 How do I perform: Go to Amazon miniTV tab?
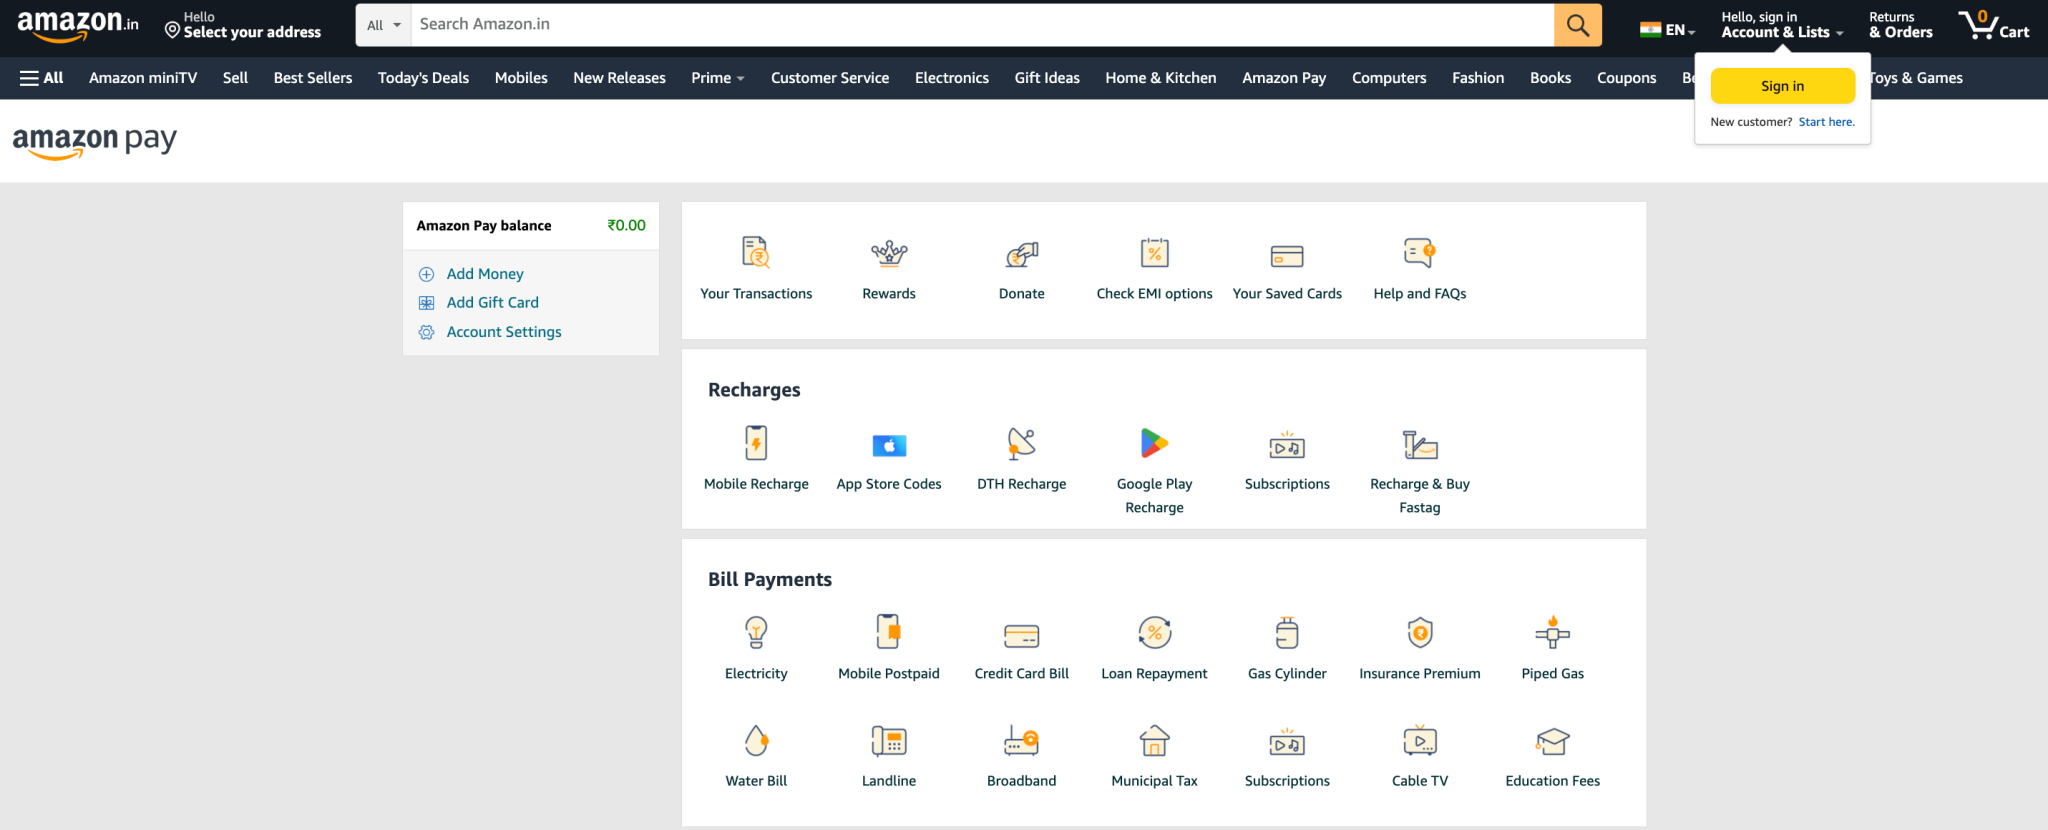pyautogui.click(x=143, y=78)
